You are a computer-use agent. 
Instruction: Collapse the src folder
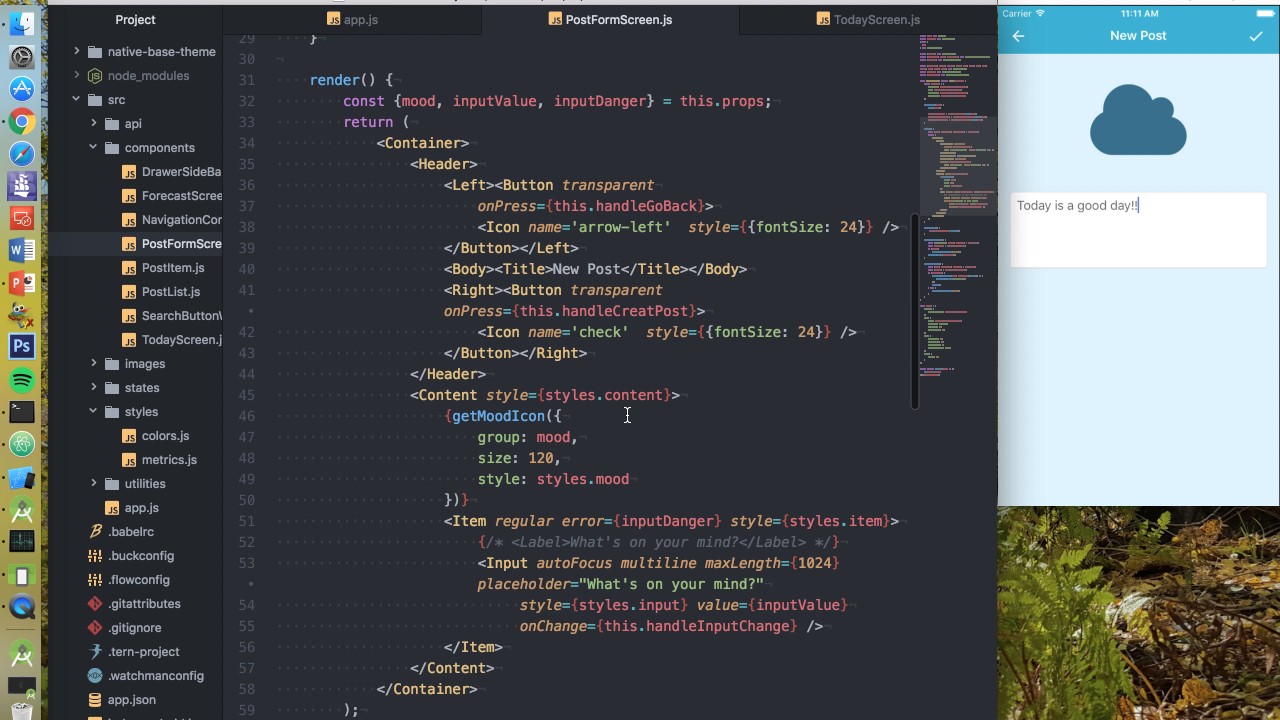[76, 100]
